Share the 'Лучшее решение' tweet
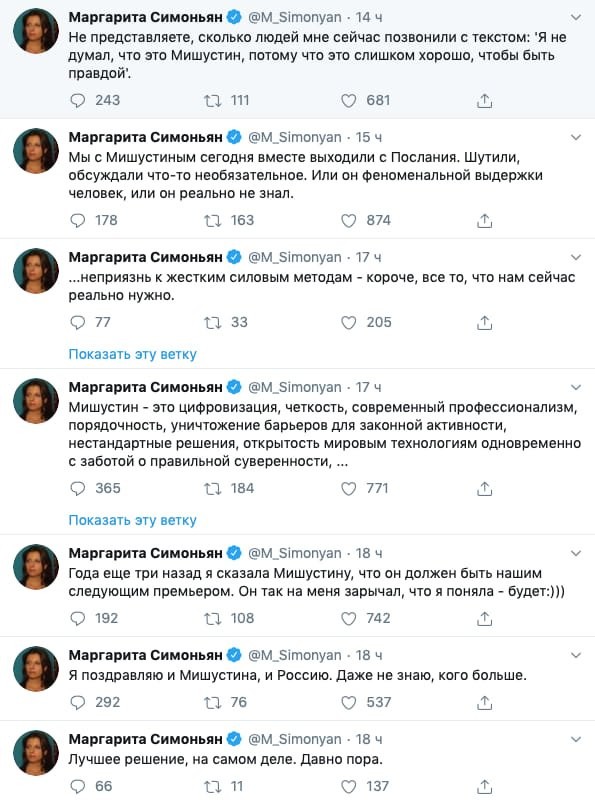Viewport: 595px width, 803px height. coord(484,787)
